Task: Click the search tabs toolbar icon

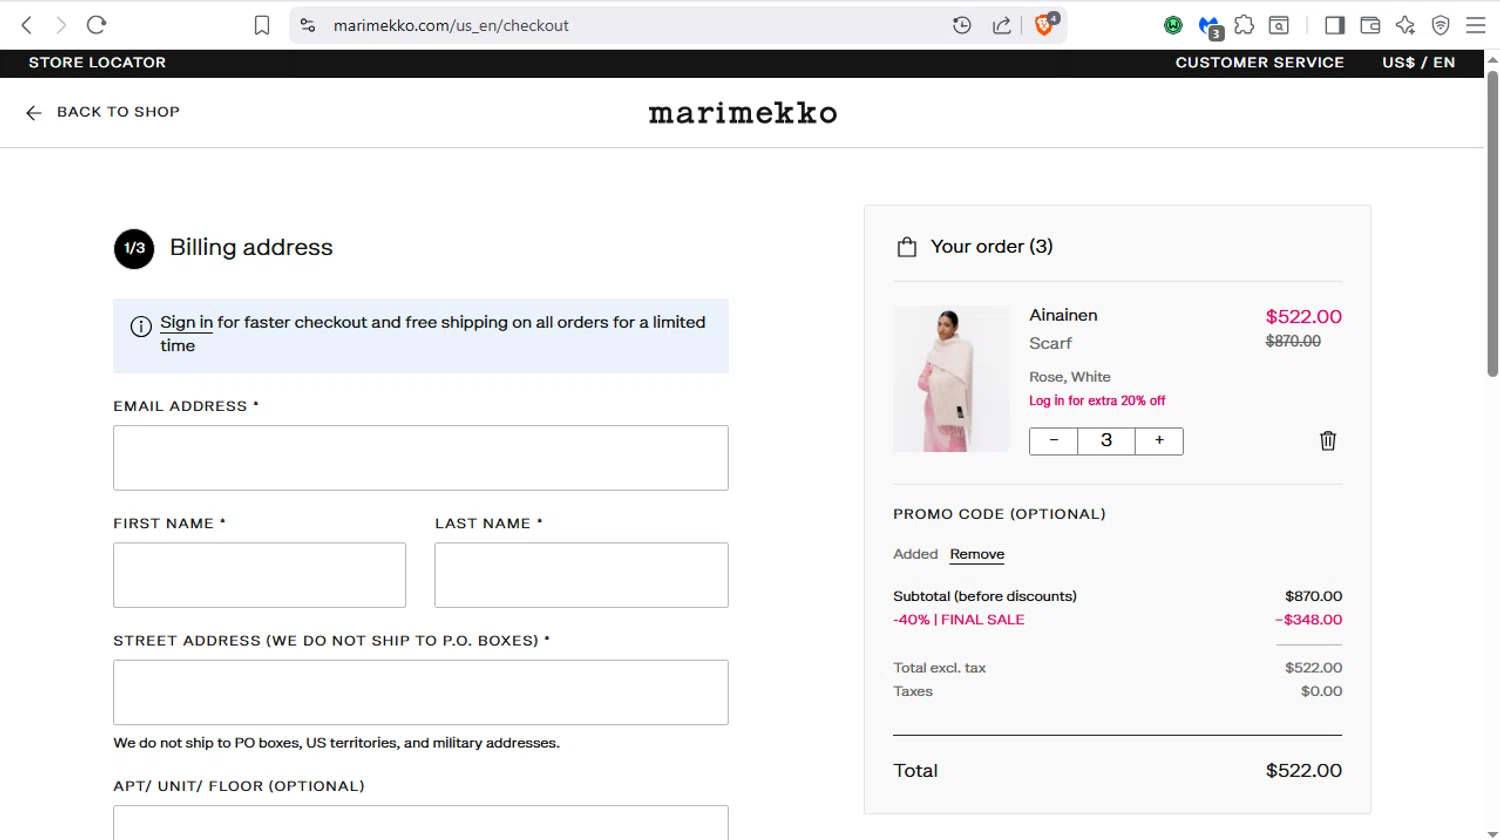Action: [1279, 25]
